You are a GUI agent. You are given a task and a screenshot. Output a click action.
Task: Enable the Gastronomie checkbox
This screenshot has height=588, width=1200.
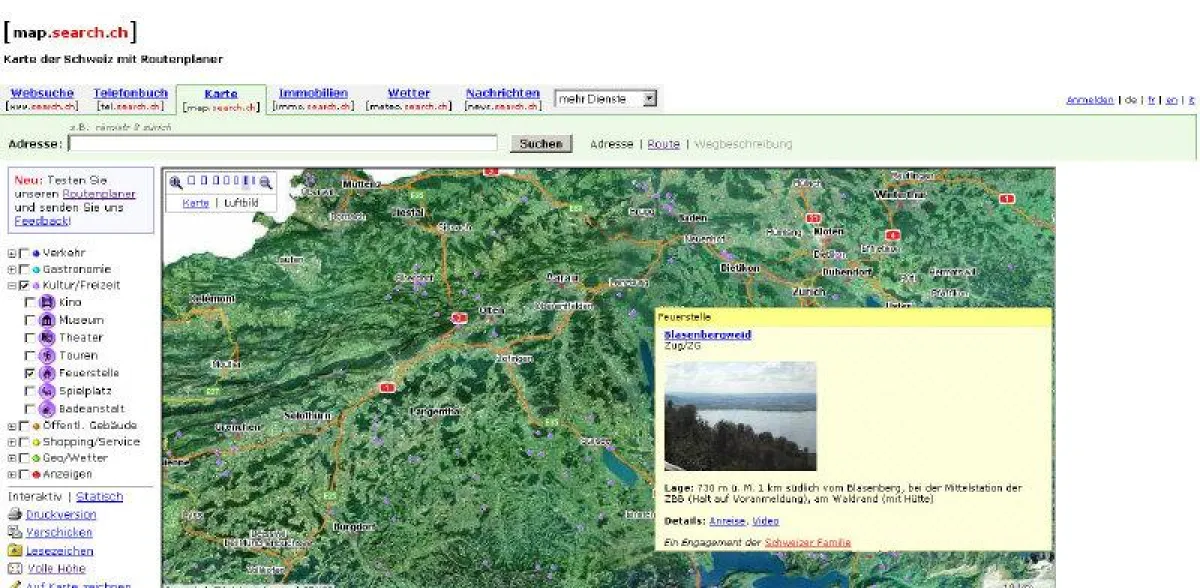[22, 269]
